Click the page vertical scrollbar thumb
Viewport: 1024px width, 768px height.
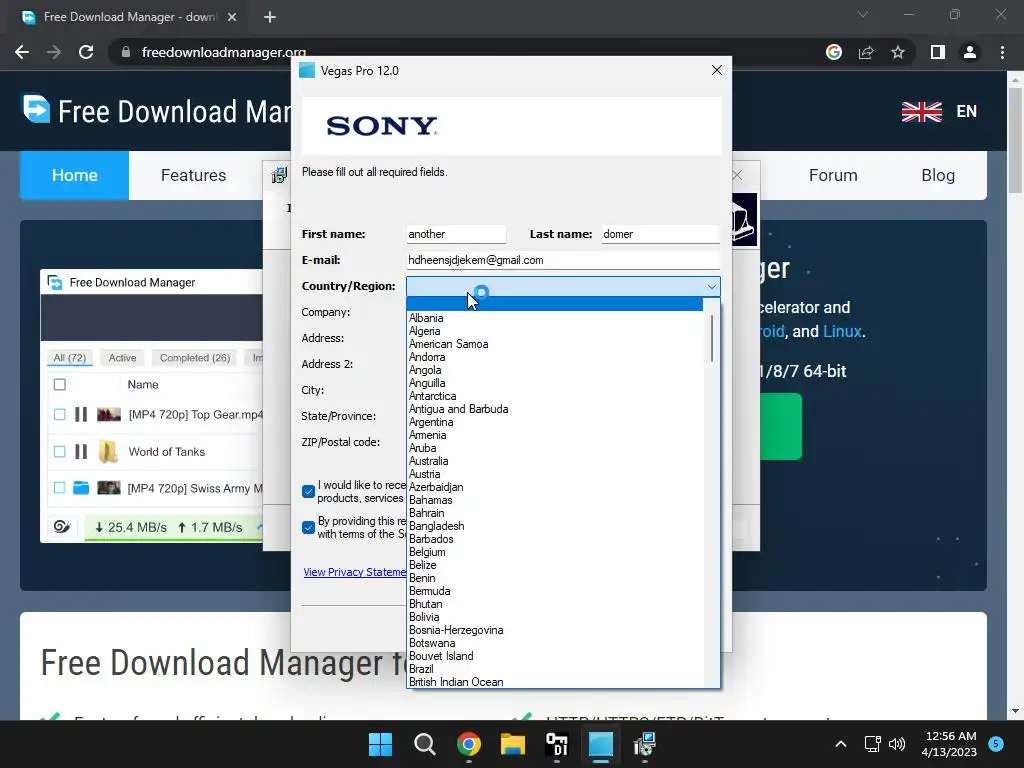tap(1015, 140)
